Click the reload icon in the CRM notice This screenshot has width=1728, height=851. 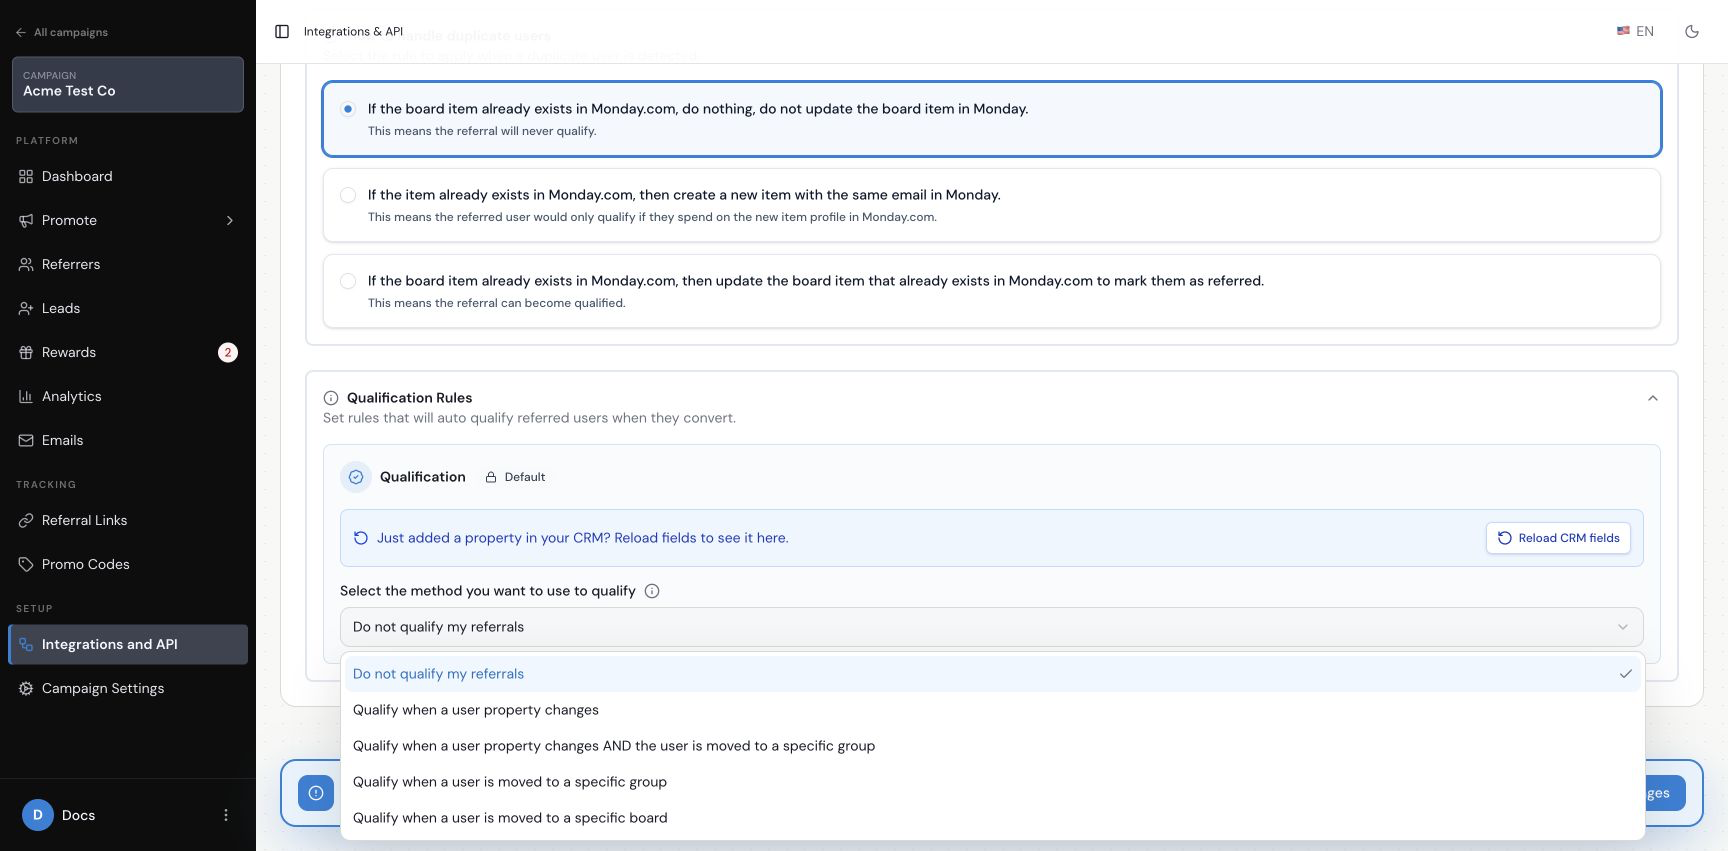point(361,538)
